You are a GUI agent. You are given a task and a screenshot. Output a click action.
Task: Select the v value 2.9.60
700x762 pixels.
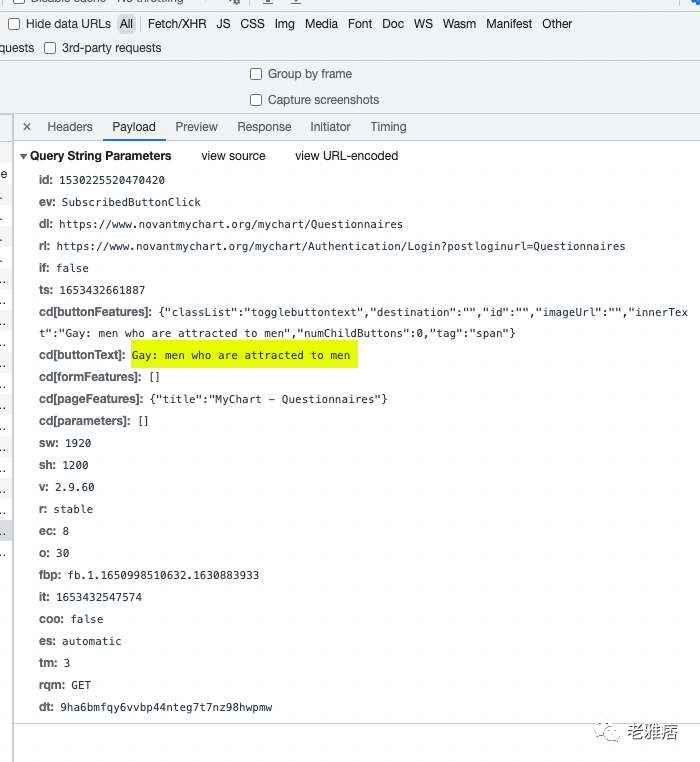click(74, 487)
